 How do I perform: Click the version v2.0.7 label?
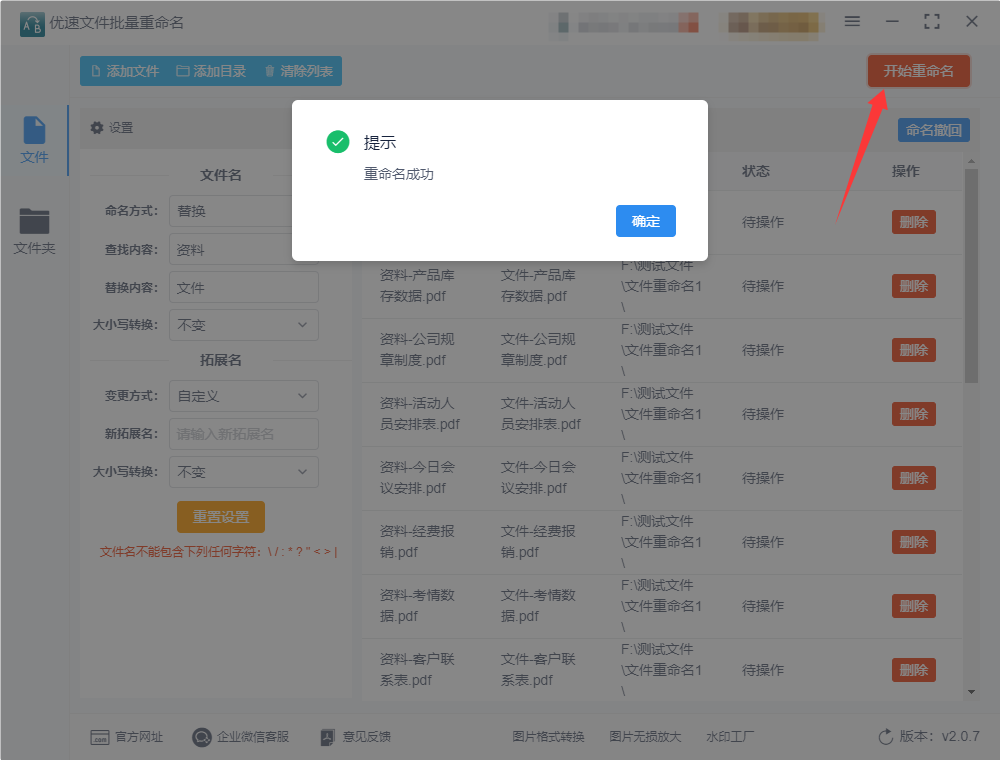939,736
